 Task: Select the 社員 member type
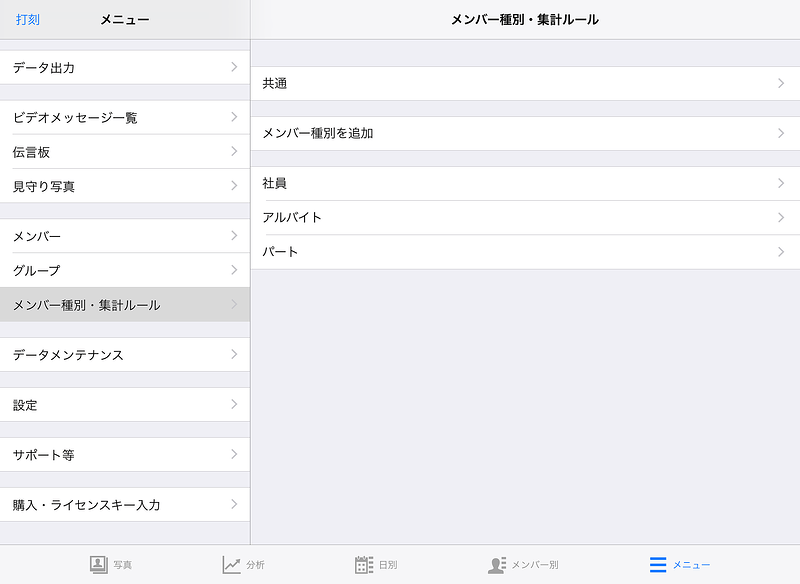point(524,183)
